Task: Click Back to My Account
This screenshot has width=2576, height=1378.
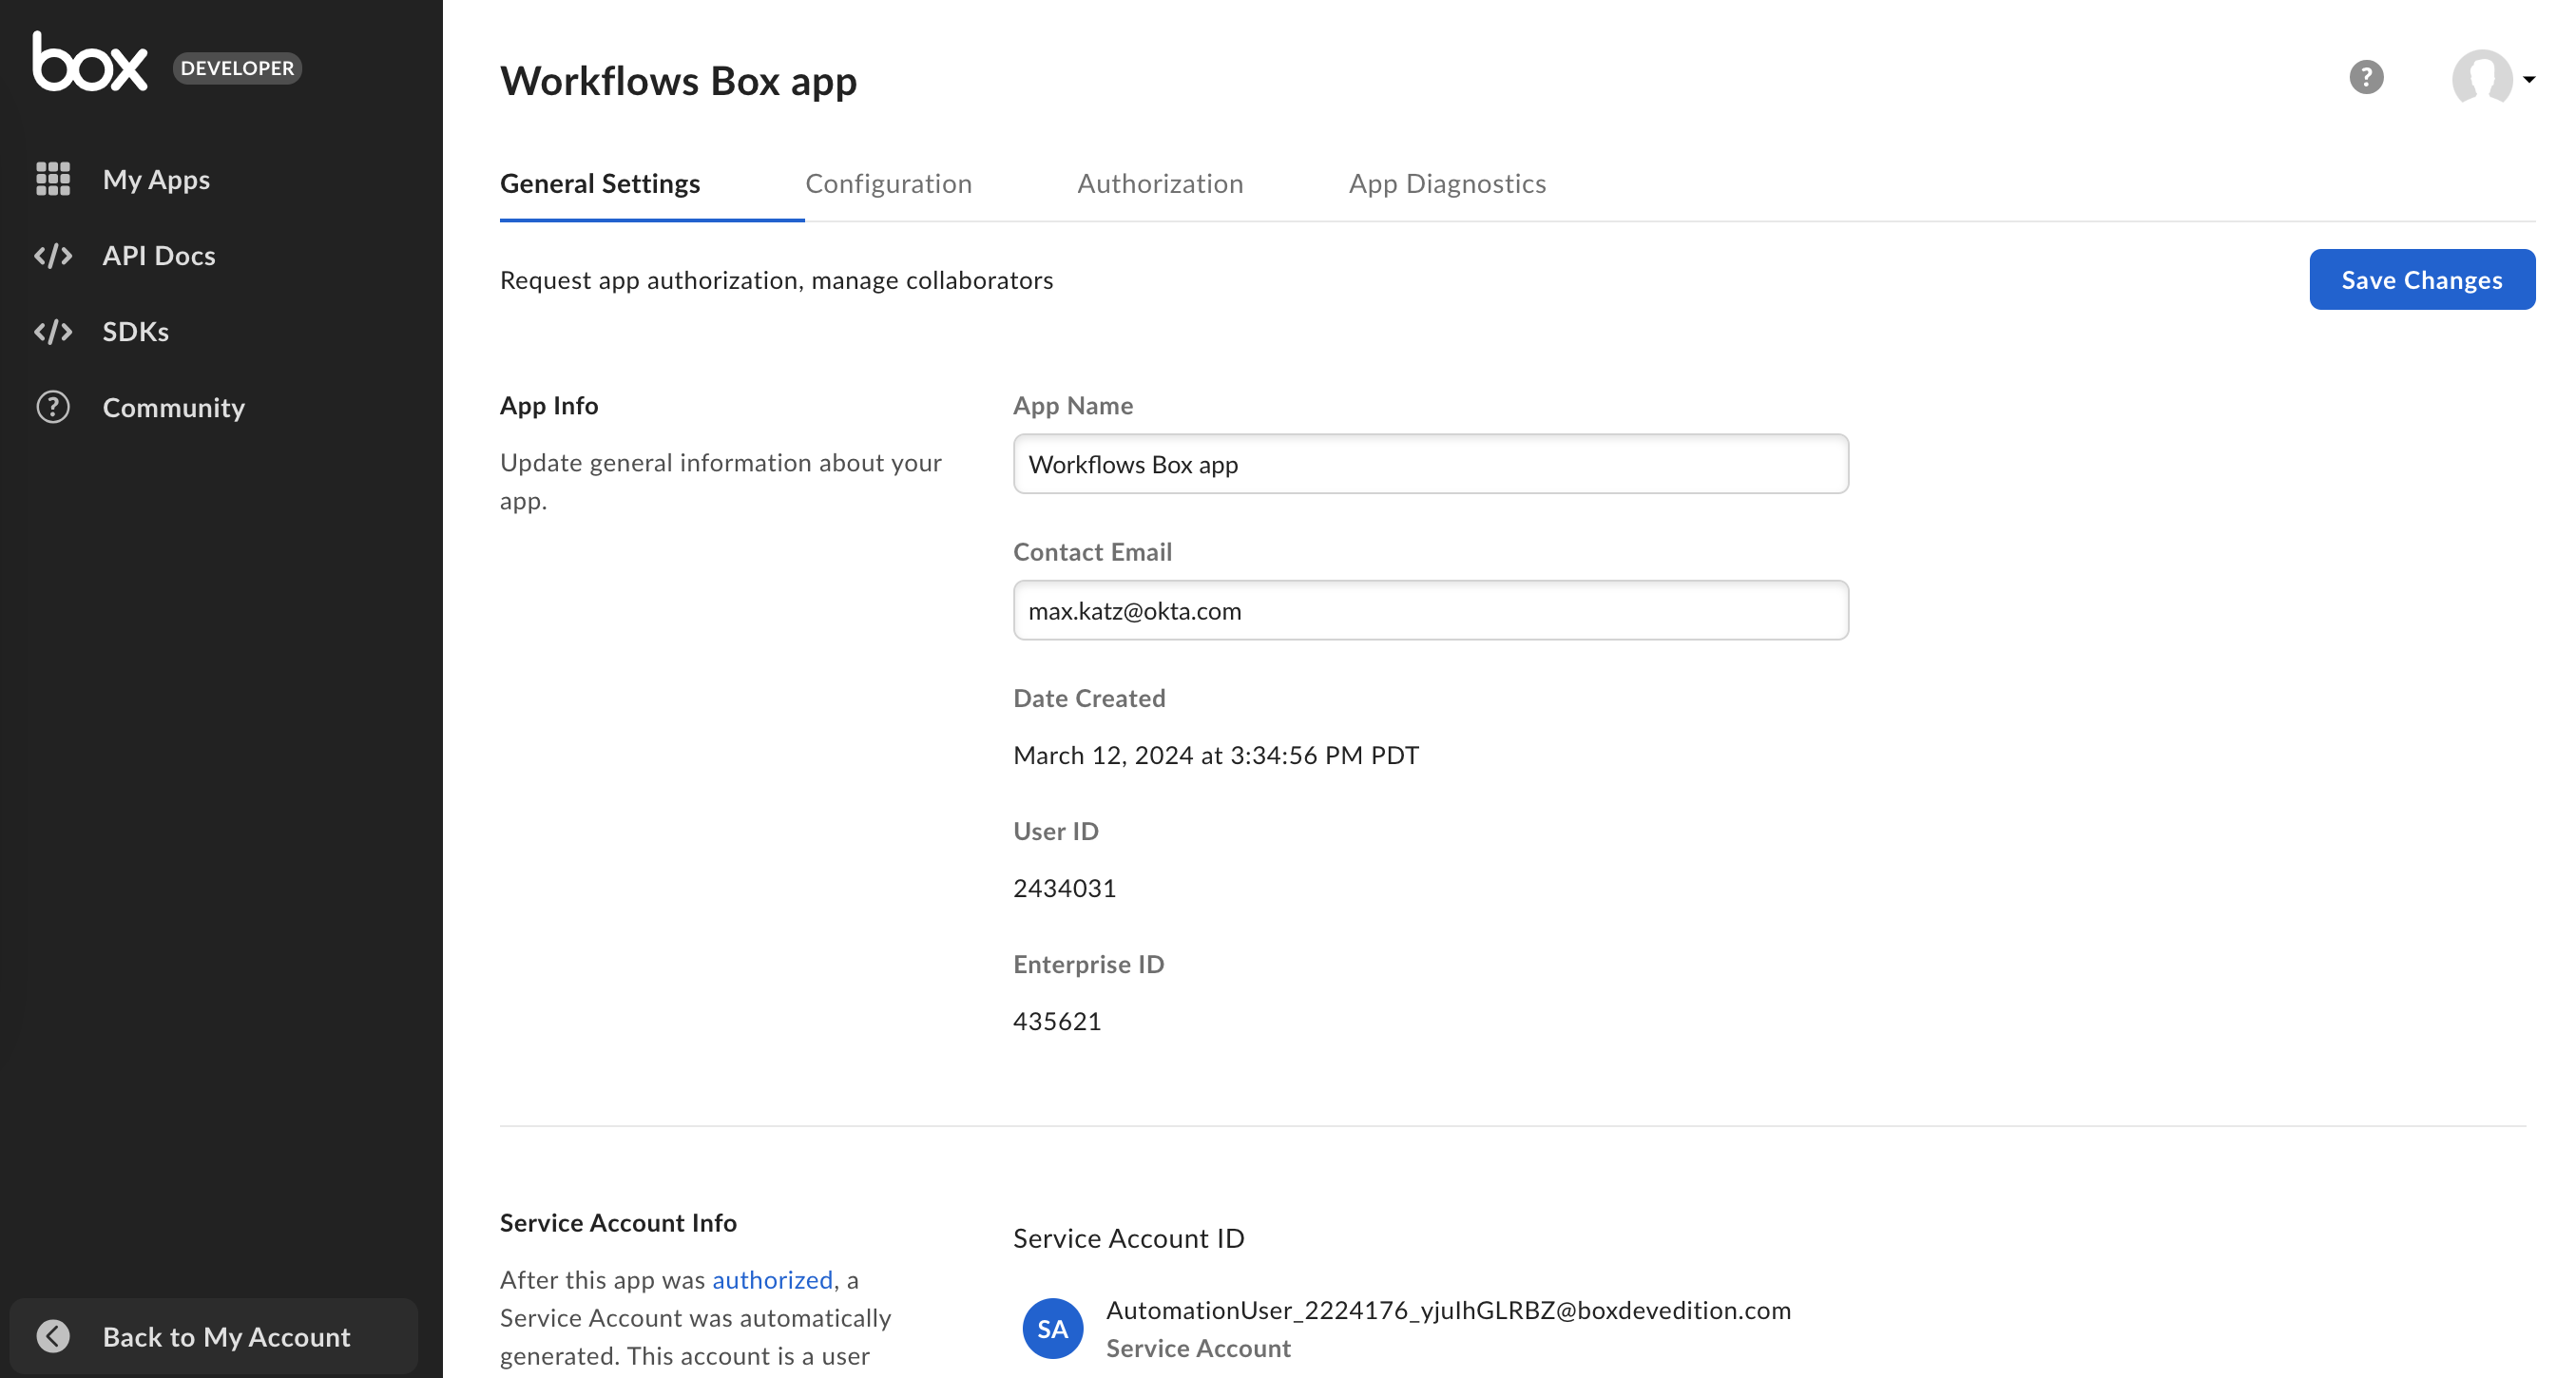Action: pyautogui.click(x=226, y=1336)
